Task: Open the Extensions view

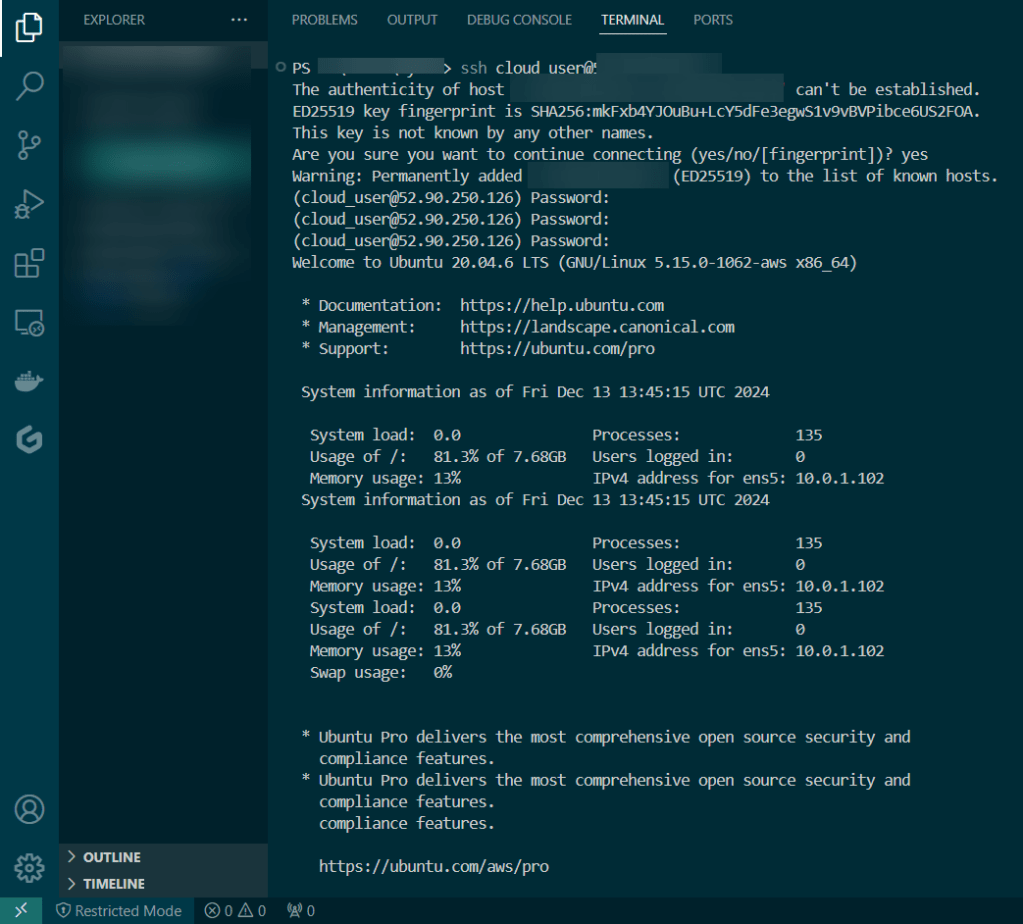Action: pyautogui.click(x=29, y=264)
